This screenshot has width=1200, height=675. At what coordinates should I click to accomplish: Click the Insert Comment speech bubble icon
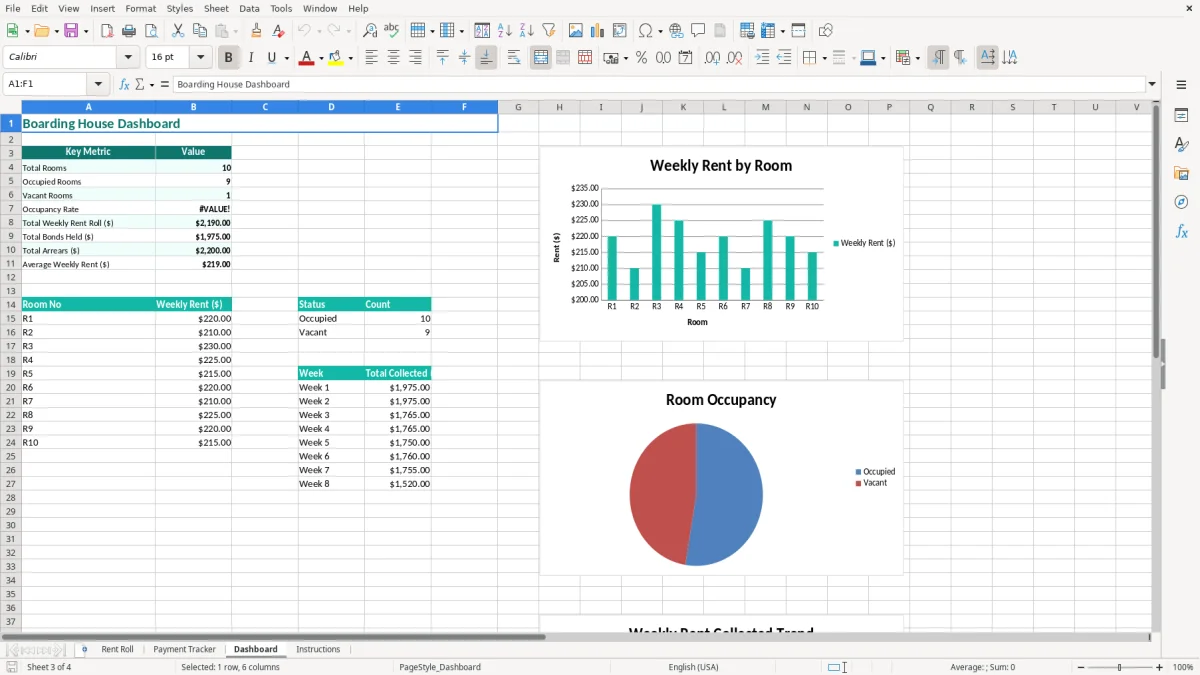point(698,31)
